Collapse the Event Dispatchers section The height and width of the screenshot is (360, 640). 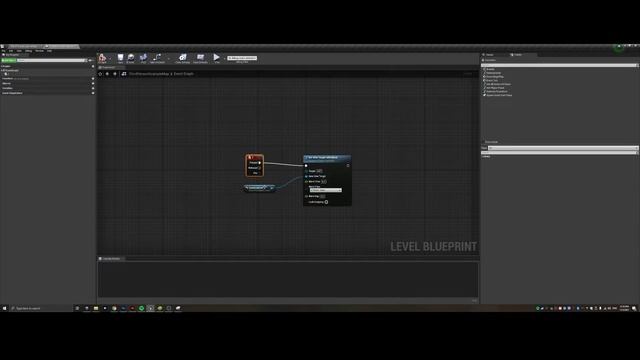tap(12, 93)
